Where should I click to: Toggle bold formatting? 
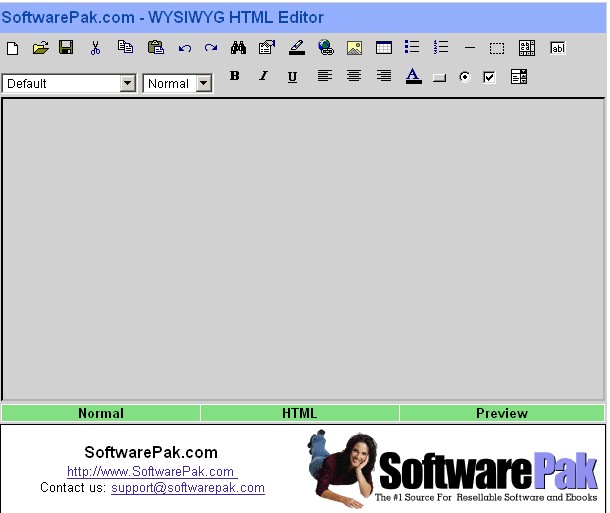click(235, 77)
